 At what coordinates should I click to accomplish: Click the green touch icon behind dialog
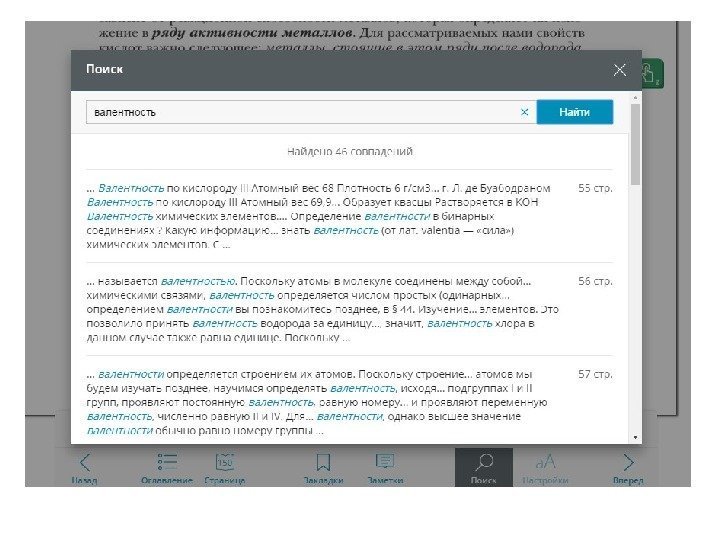653,73
